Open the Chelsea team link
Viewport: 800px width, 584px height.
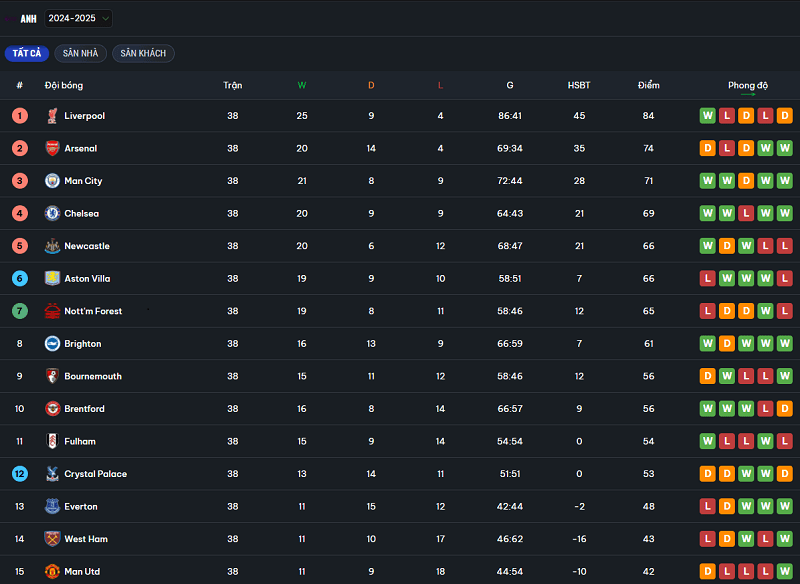82,213
